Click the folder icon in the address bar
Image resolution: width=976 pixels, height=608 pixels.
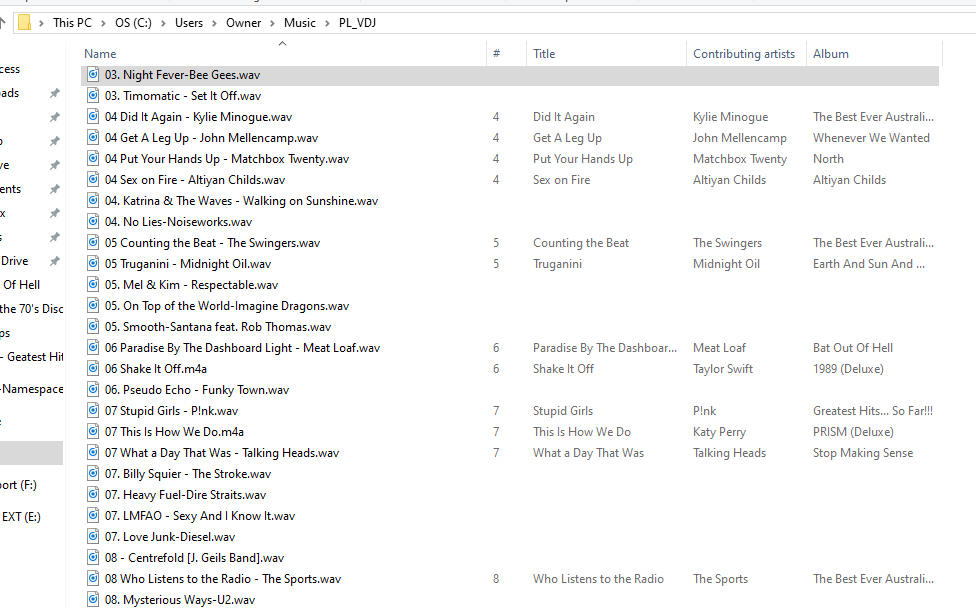pos(24,23)
